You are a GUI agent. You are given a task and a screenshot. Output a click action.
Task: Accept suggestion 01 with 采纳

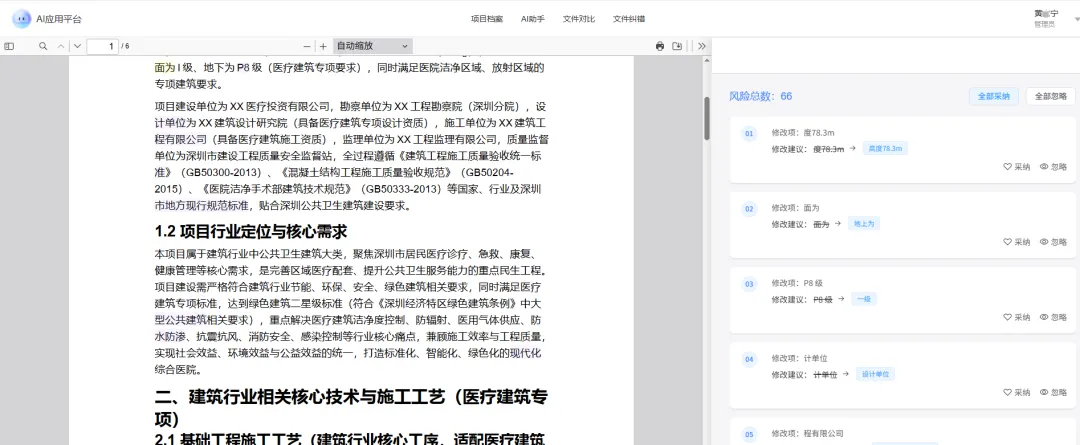1017,167
